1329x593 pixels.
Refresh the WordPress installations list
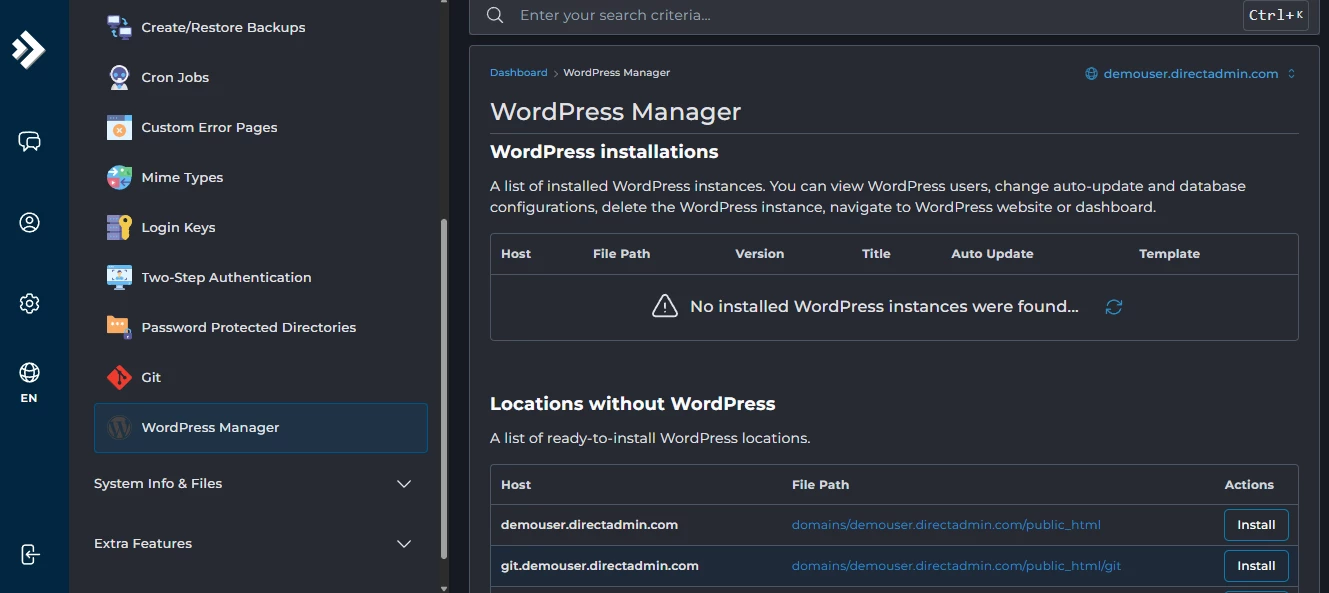1114,307
